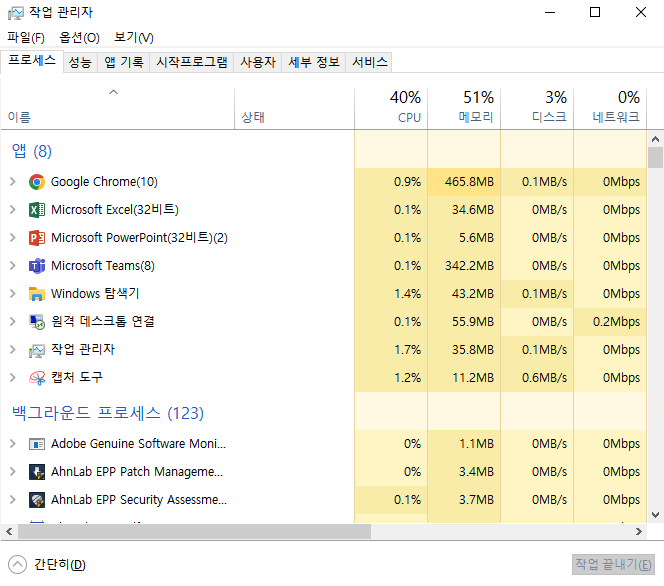Image resolution: width=664 pixels, height=586 pixels.
Task: Click the 상태 column header
Action: click(294, 108)
